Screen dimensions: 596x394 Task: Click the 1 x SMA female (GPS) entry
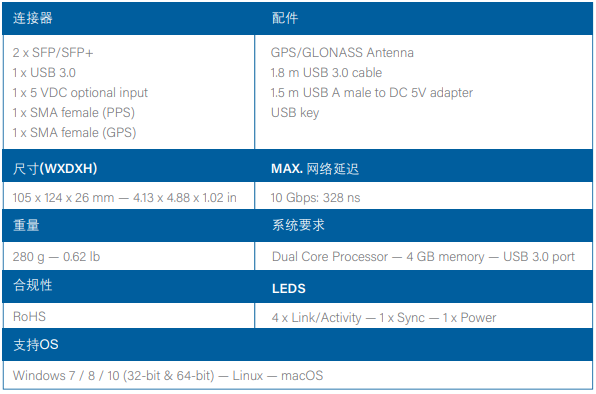click(x=74, y=133)
